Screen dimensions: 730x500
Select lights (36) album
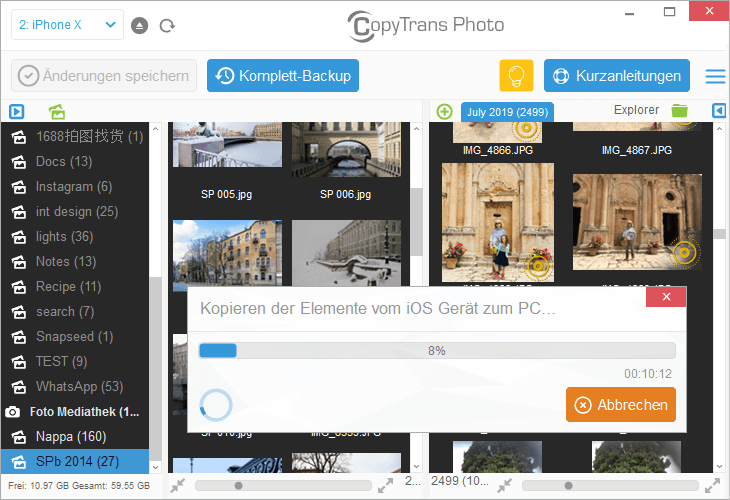coord(75,236)
